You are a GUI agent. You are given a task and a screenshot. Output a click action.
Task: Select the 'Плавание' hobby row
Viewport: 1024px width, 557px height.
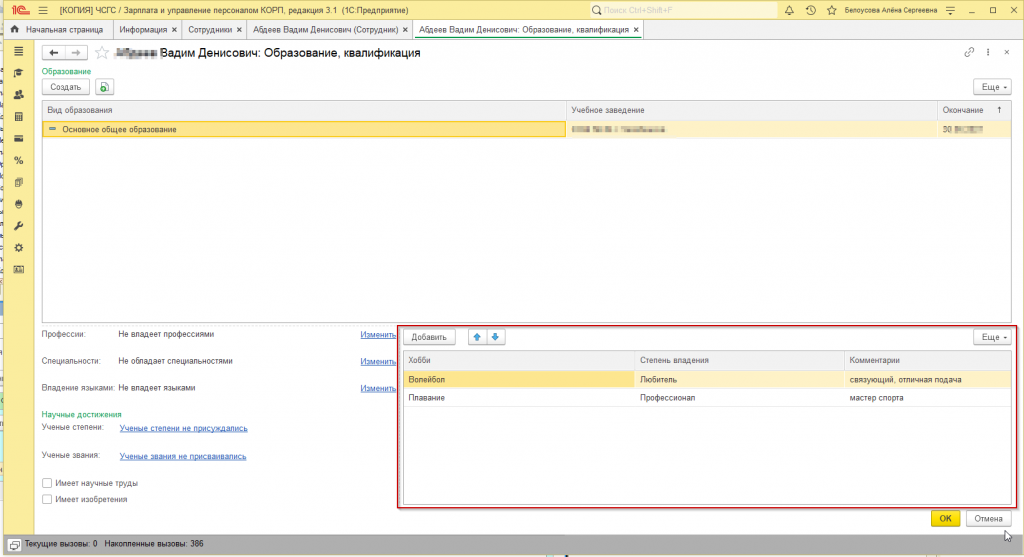click(707, 398)
